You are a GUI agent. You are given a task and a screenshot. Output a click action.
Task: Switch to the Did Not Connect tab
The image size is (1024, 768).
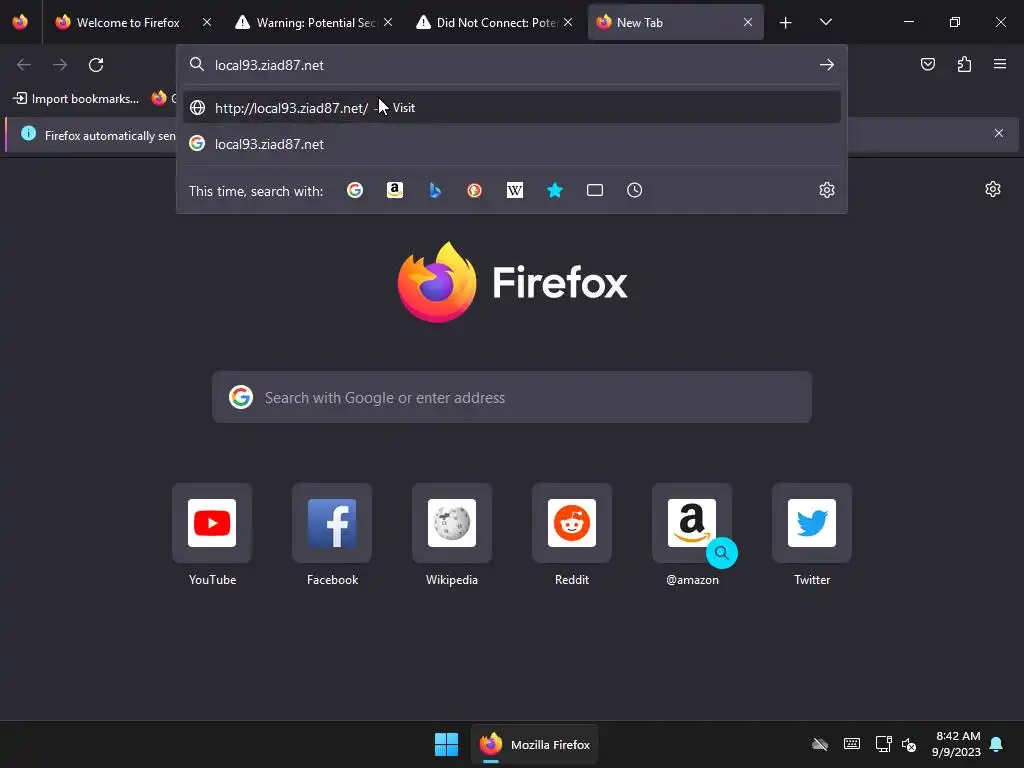click(487, 22)
